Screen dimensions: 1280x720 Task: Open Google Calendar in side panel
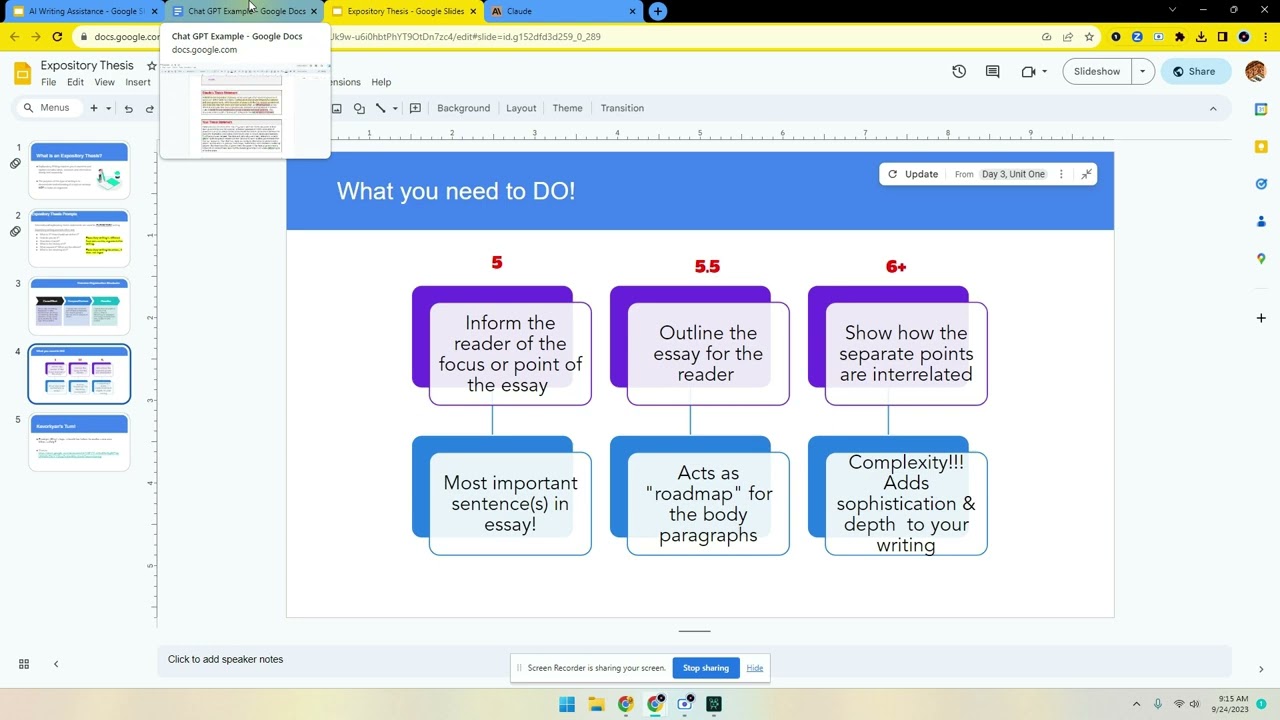pyautogui.click(x=1261, y=109)
